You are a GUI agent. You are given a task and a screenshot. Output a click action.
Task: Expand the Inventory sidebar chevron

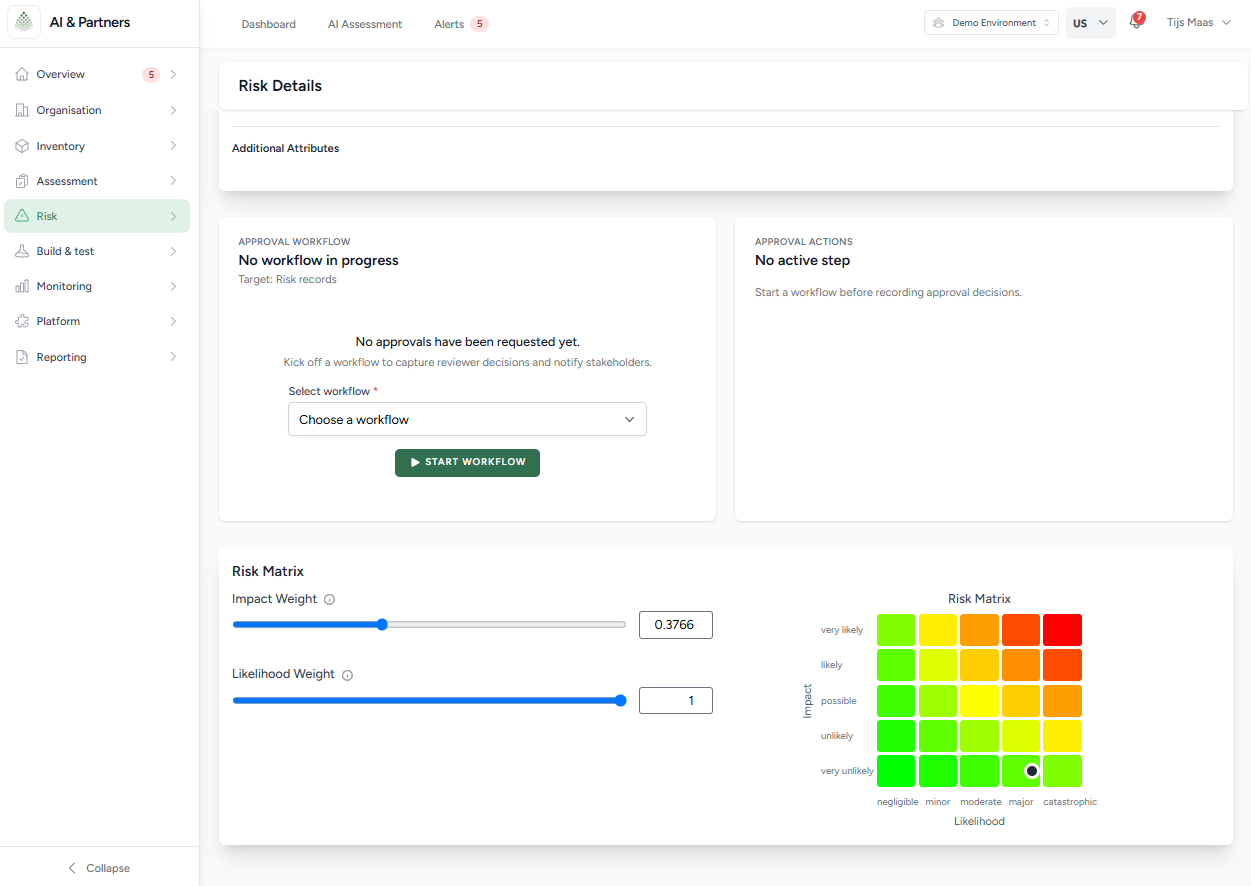pyautogui.click(x=173, y=146)
